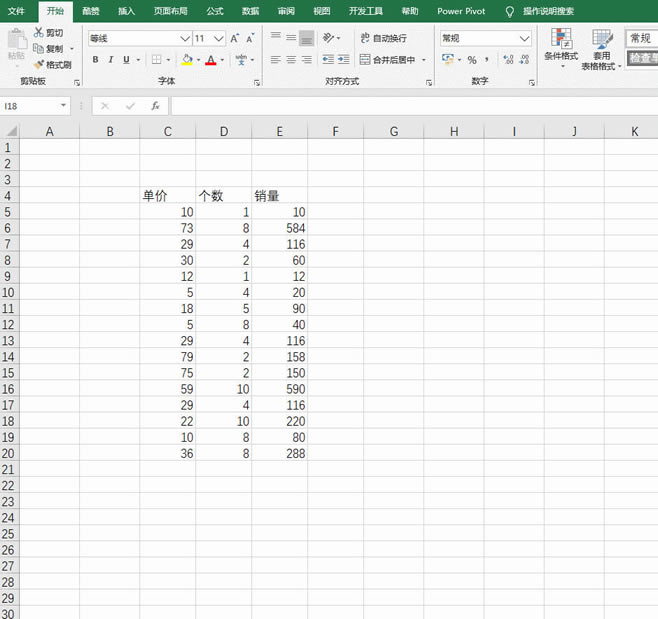Align text left
Screen dimensions: 658x619
pyautogui.click(x=275, y=60)
